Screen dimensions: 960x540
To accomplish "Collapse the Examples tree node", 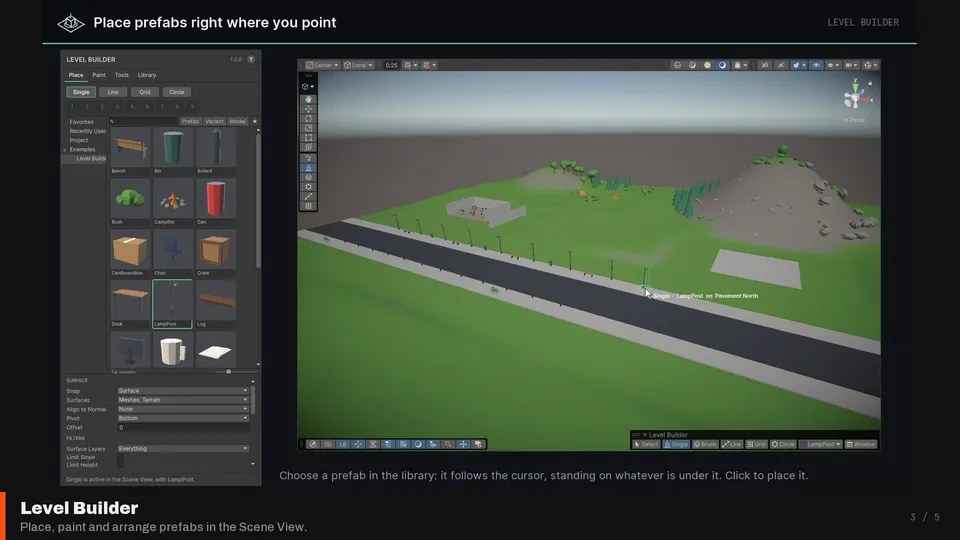I will pos(65,150).
